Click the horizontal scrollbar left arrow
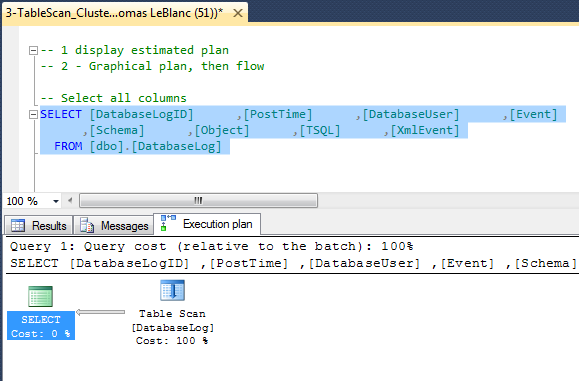 tap(70, 201)
